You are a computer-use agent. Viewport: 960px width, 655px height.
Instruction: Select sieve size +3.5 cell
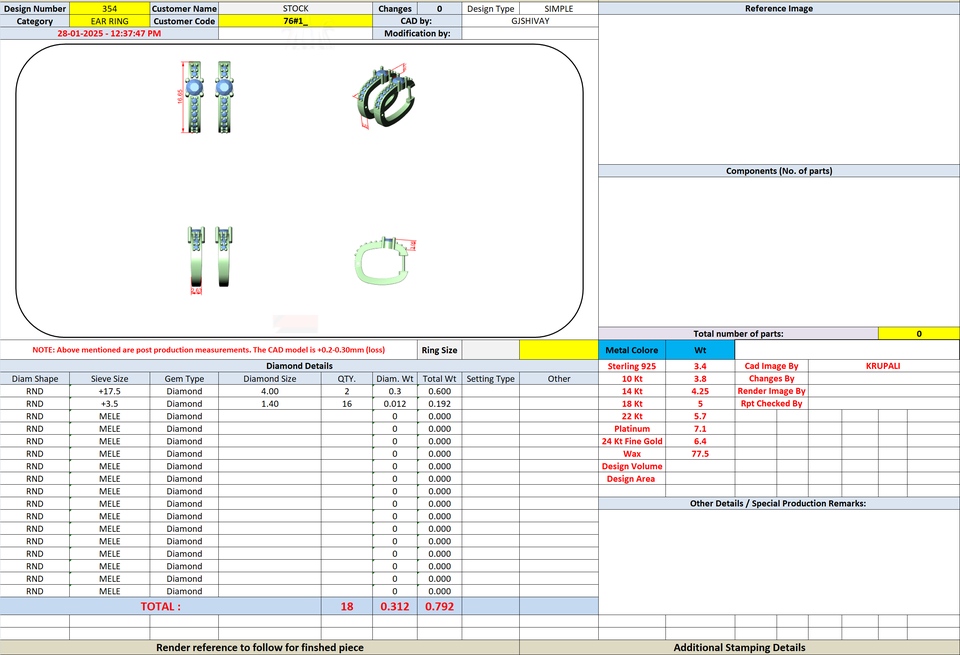(x=110, y=404)
